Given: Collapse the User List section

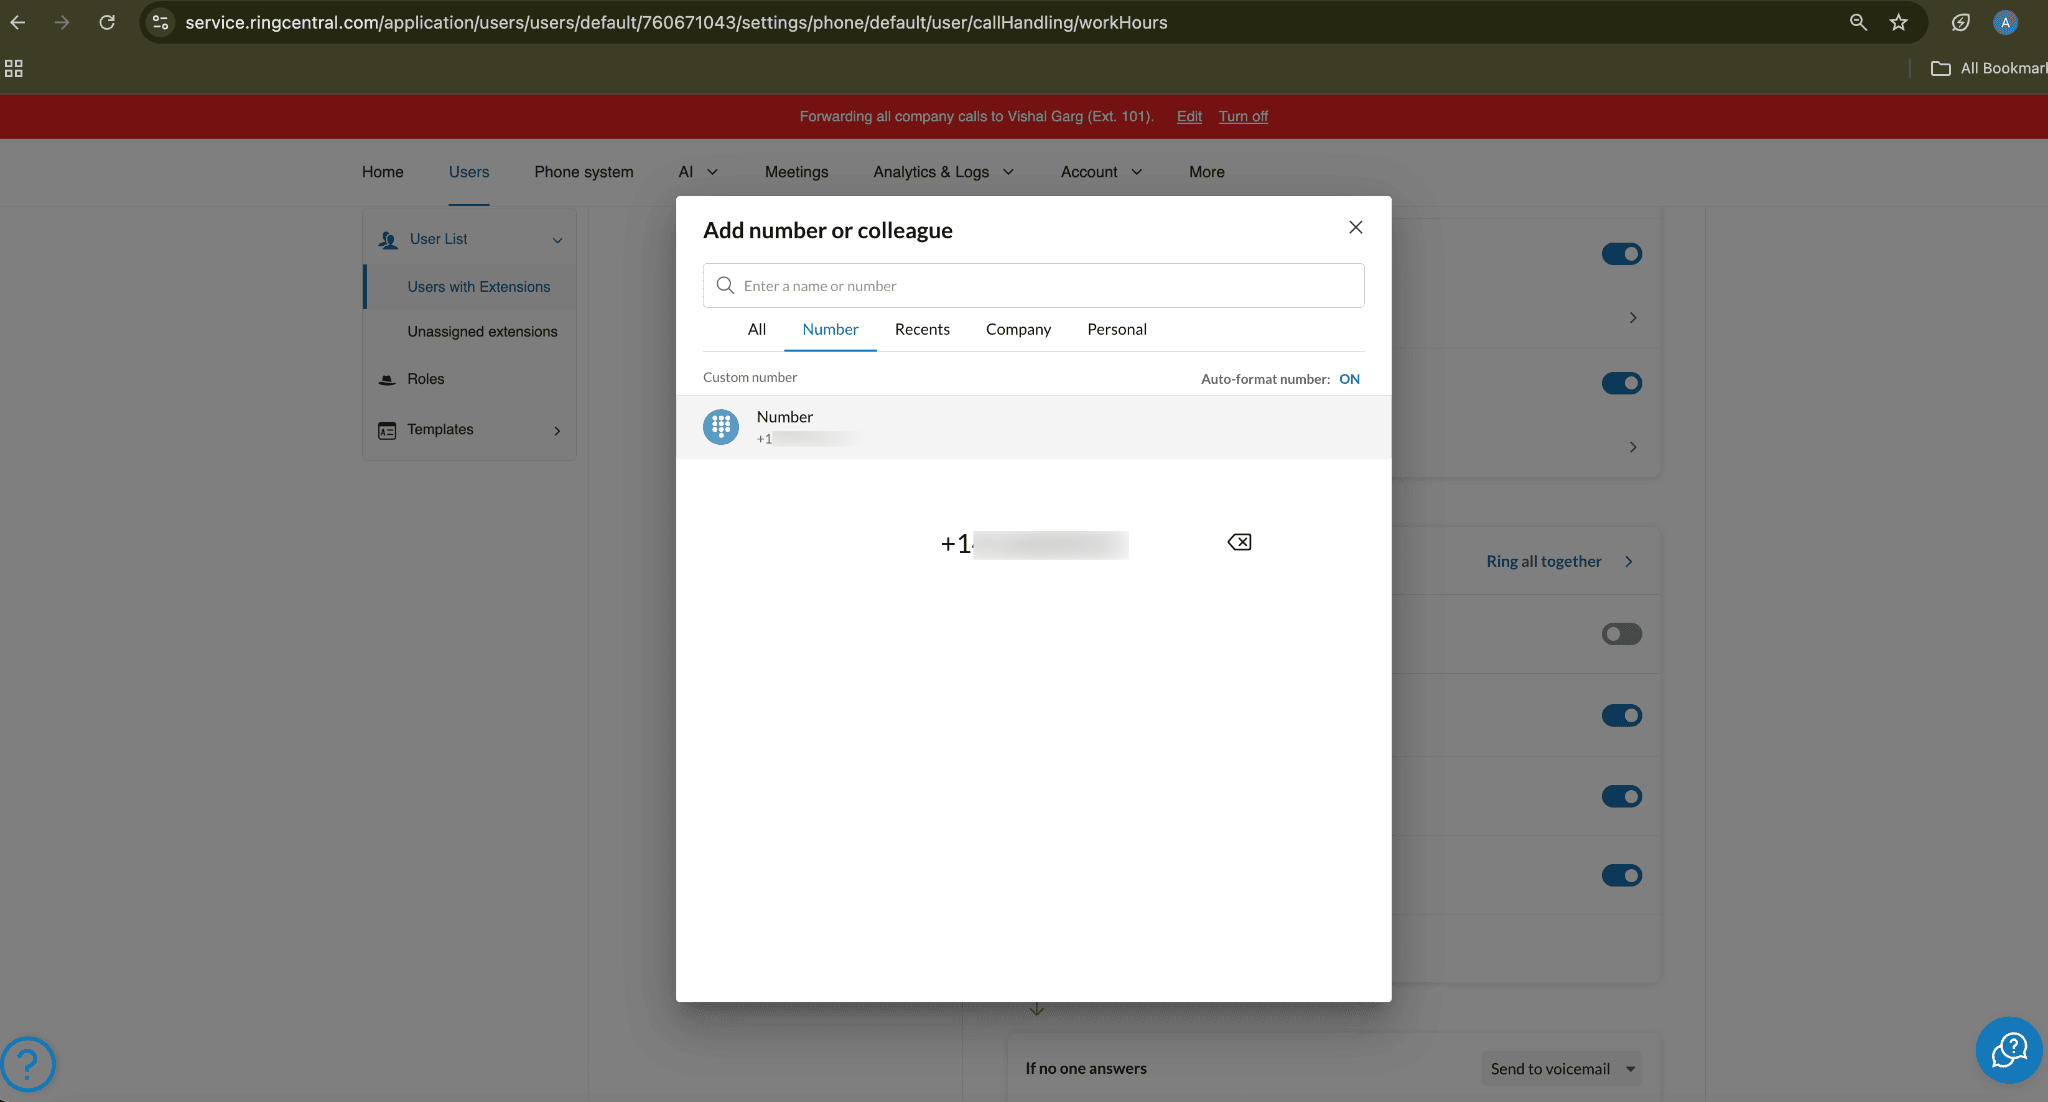Looking at the screenshot, I should pos(557,240).
